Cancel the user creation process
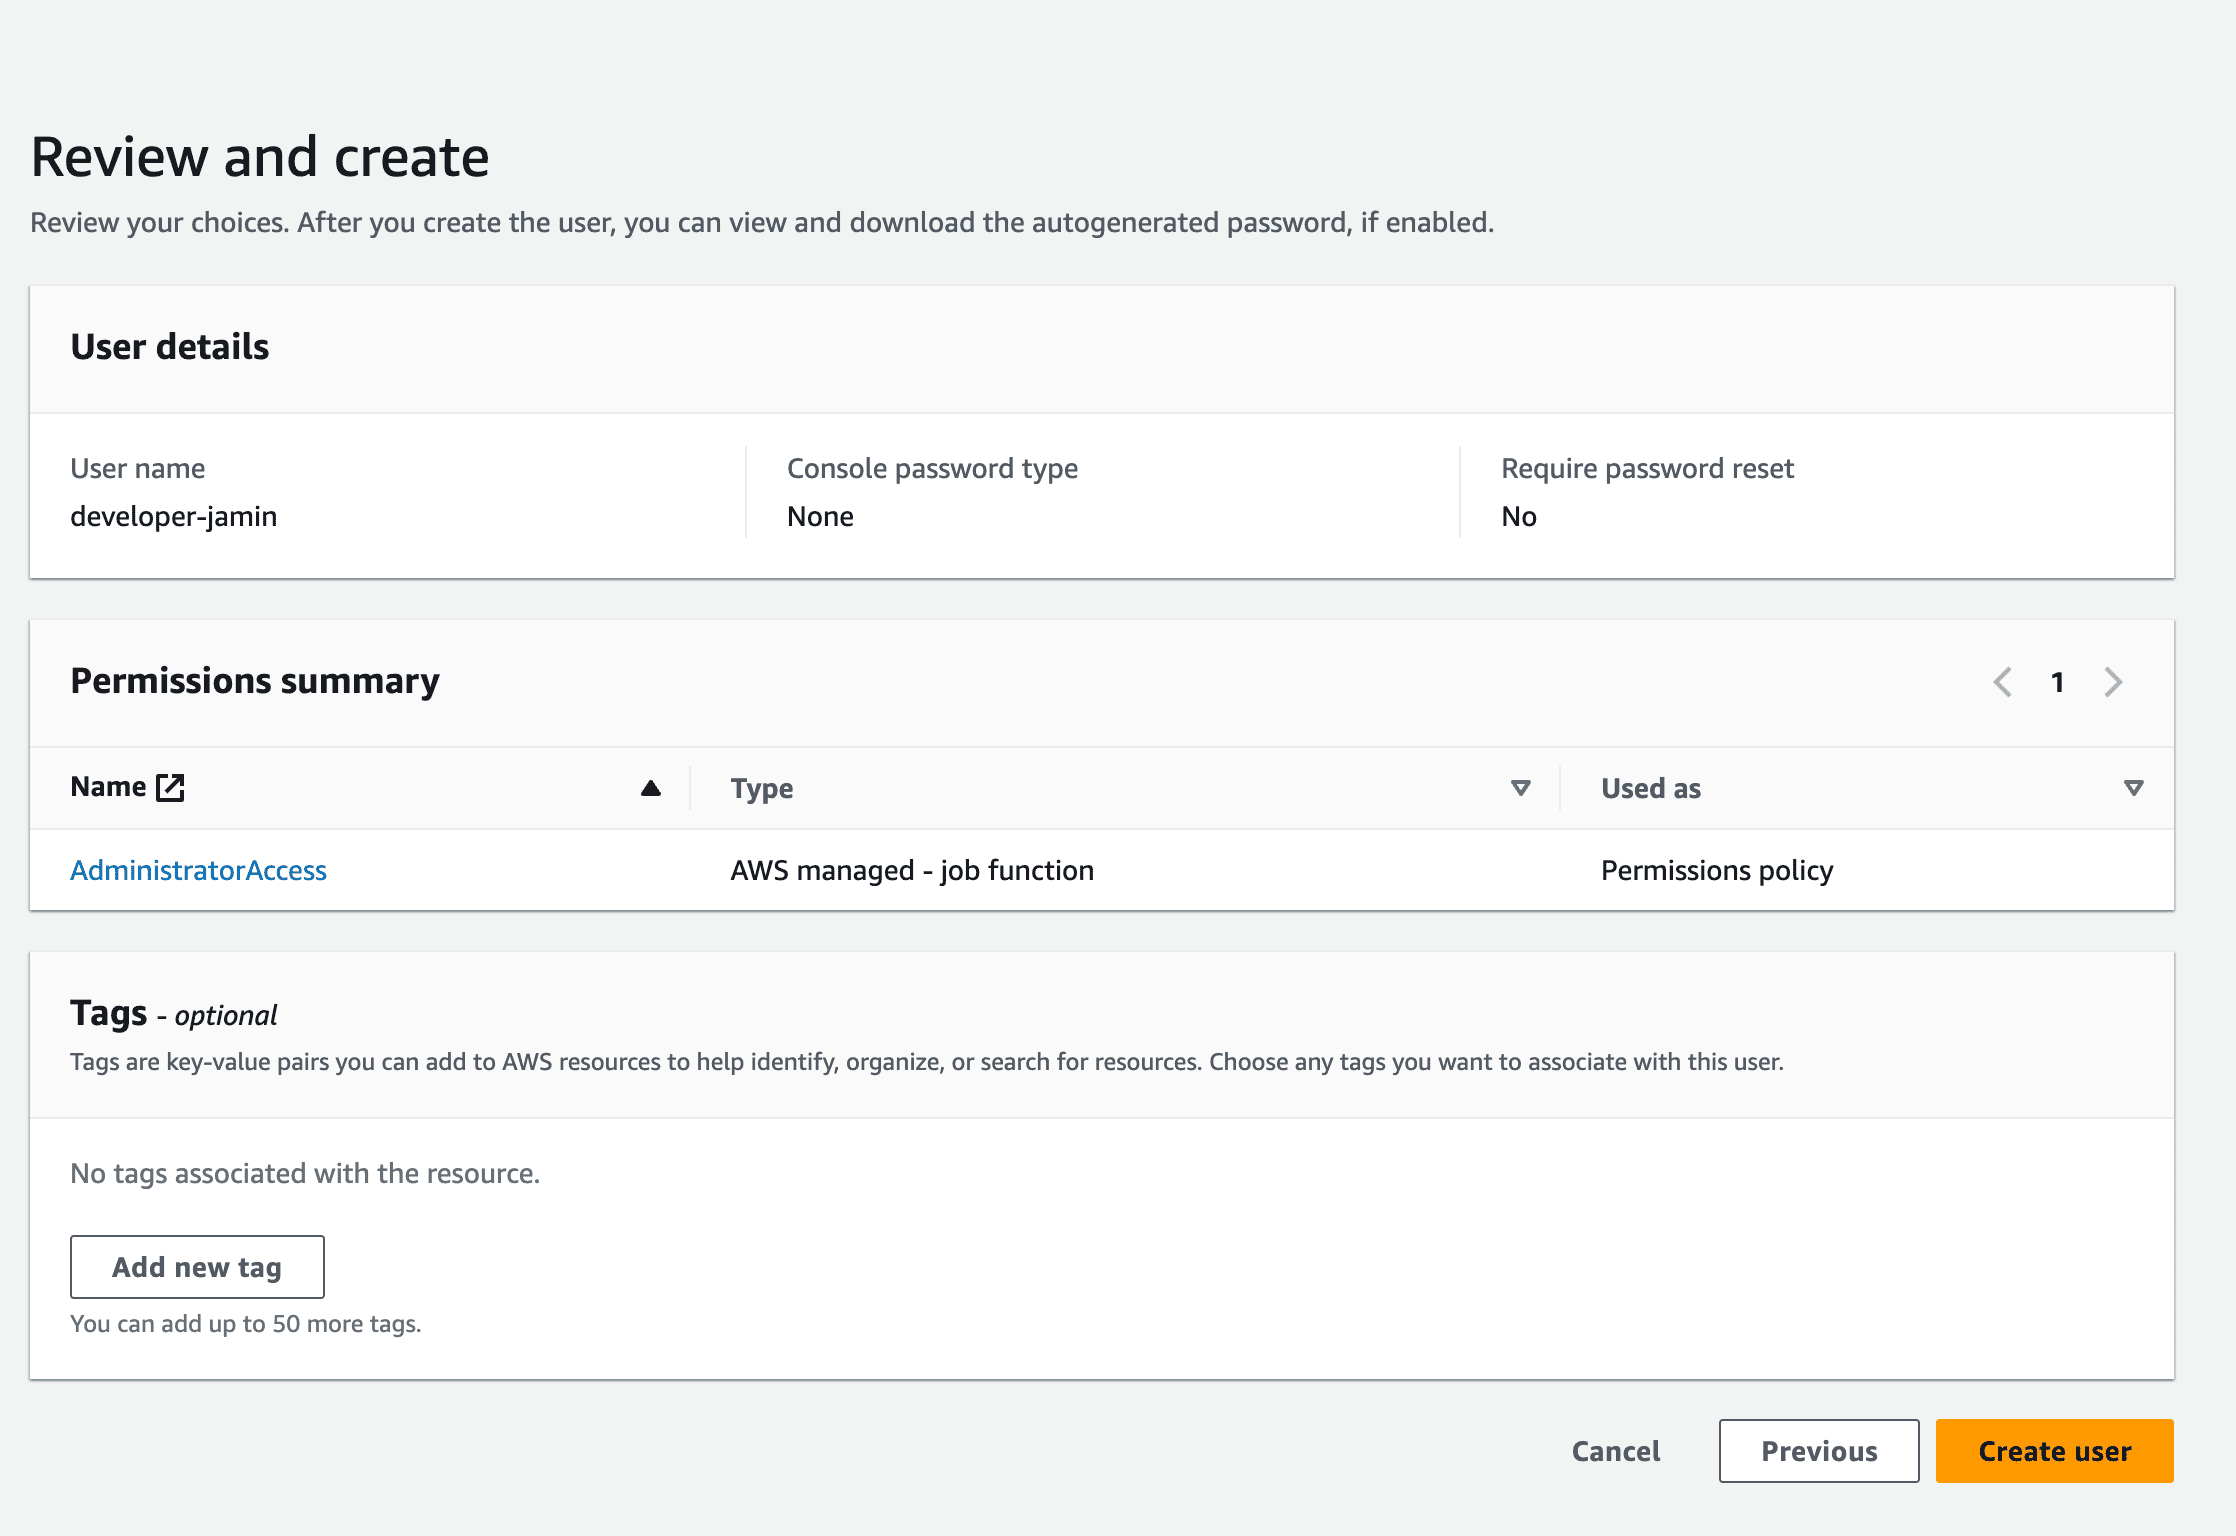The image size is (2236, 1536). [1615, 1451]
